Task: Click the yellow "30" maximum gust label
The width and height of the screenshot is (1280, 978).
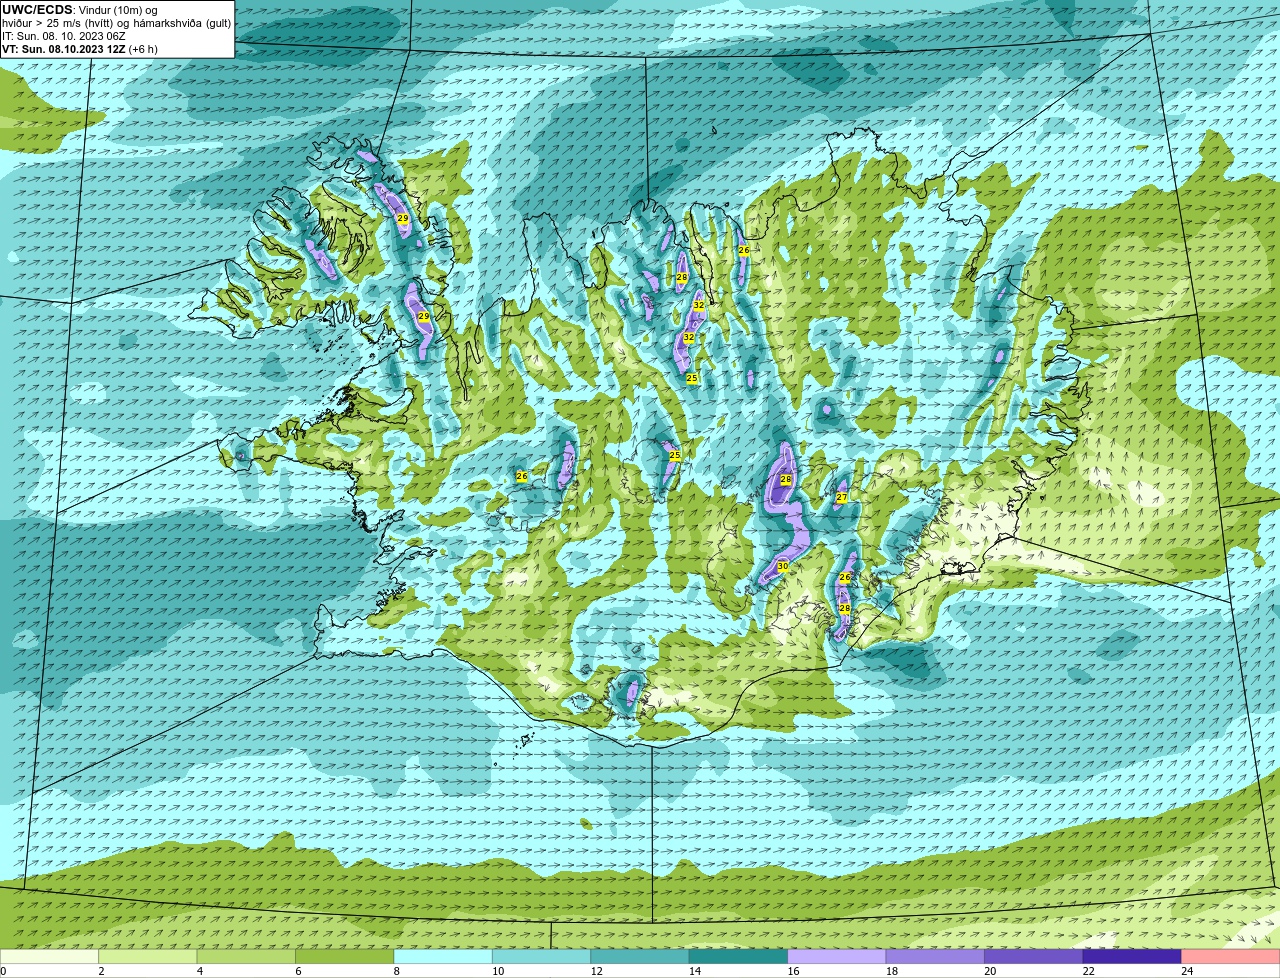Action: 783,566
